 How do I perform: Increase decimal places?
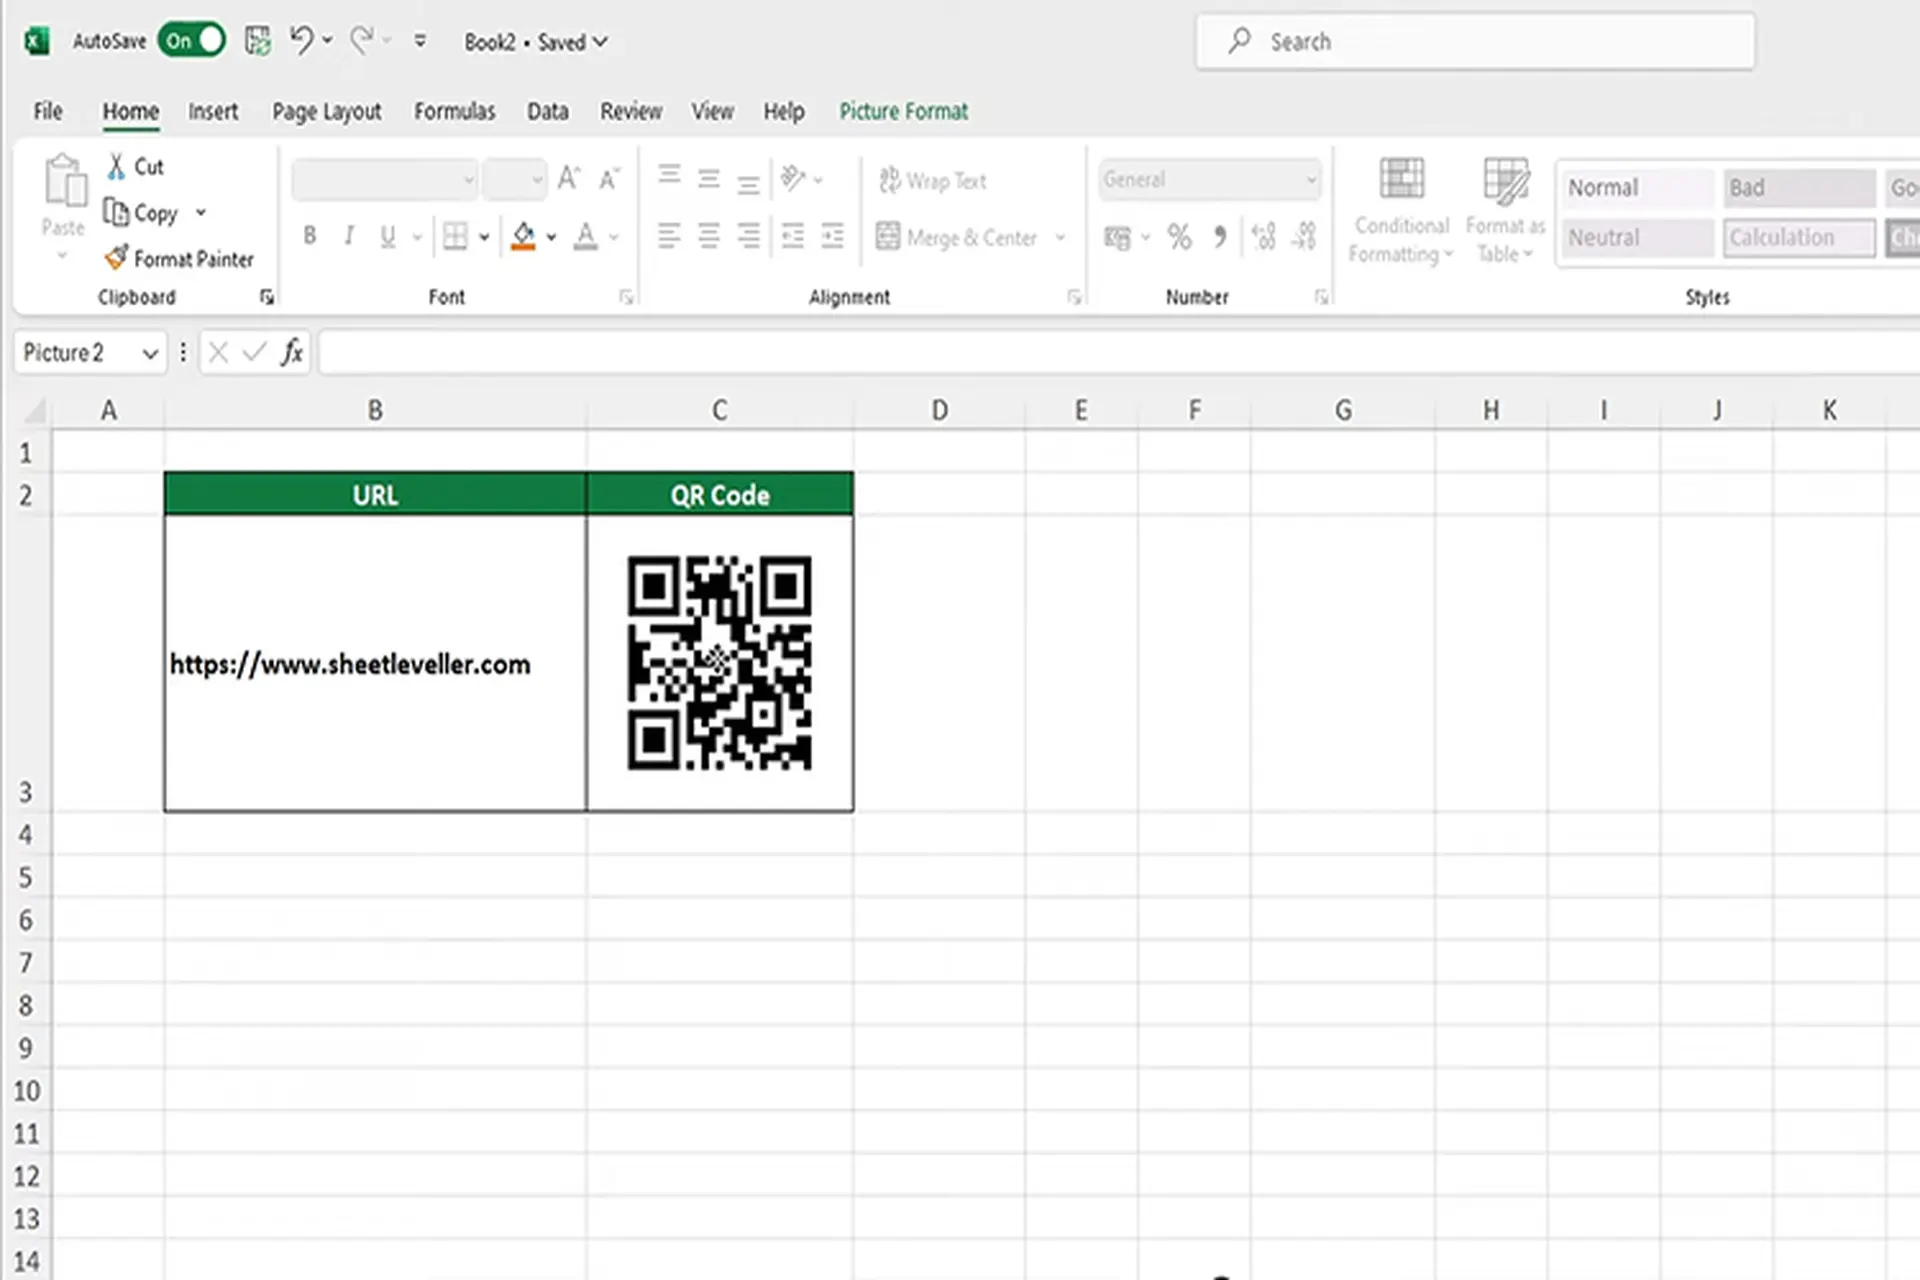pyautogui.click(x=1263, y=237)
